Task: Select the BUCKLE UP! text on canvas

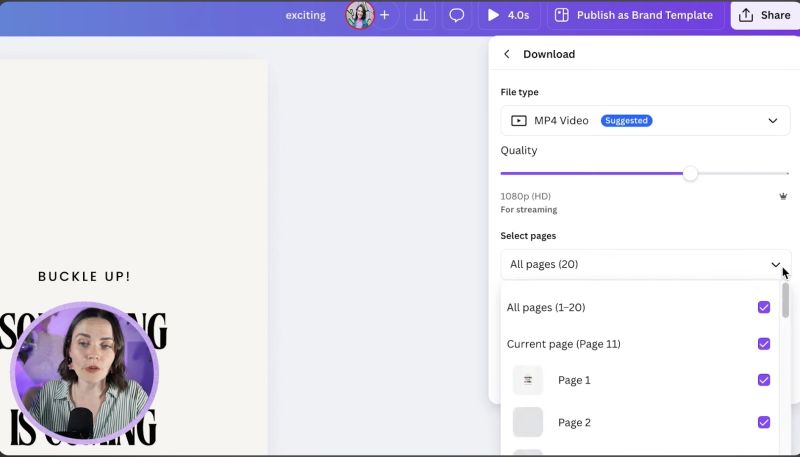Action: click(x=84, y=276)
